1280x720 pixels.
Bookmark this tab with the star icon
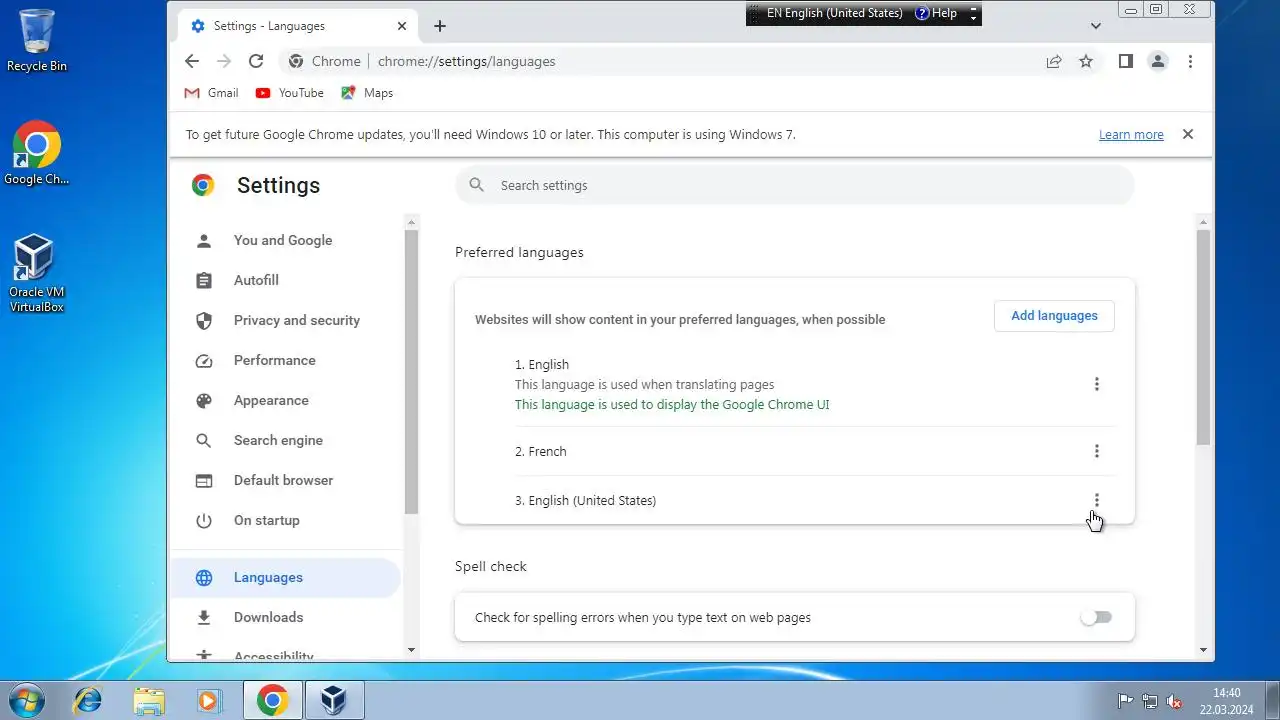1086,61
